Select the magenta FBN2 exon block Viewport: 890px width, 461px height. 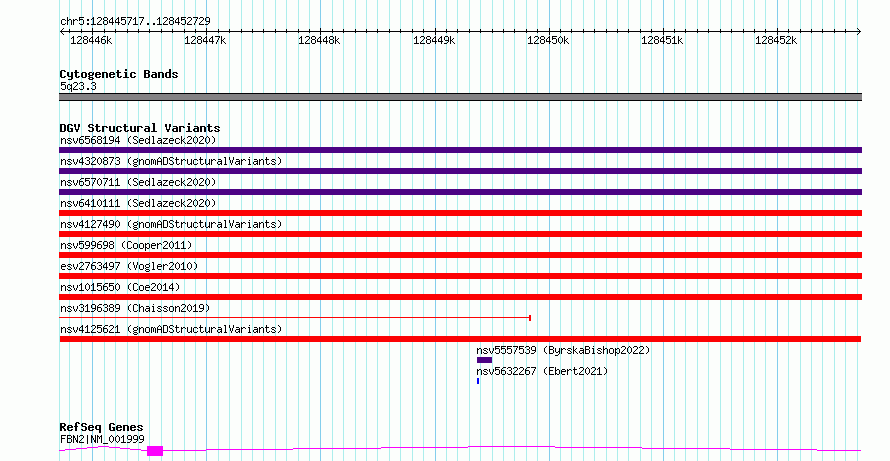[155, 451]
